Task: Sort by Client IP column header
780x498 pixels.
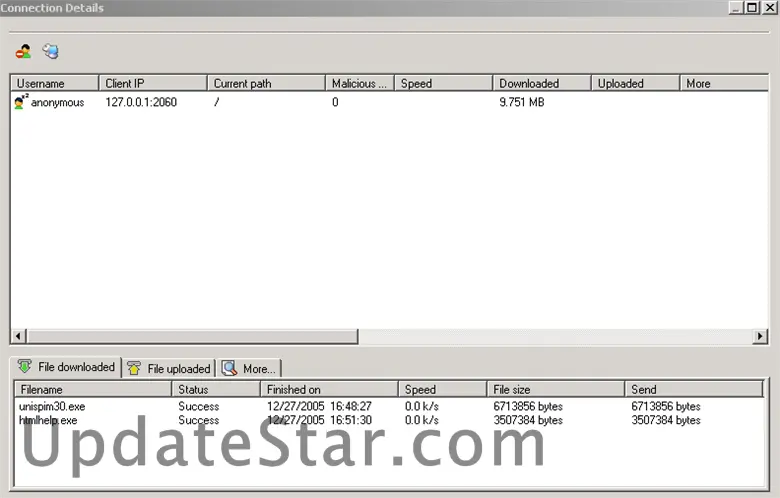Action: [153, 84]
